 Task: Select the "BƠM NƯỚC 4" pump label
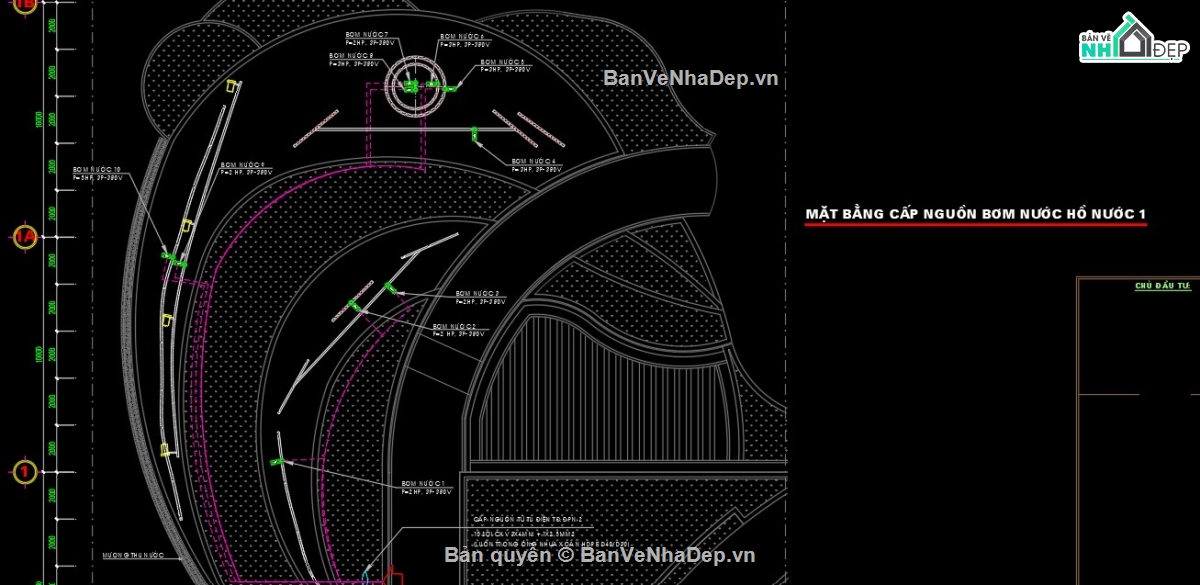(534, 162)
